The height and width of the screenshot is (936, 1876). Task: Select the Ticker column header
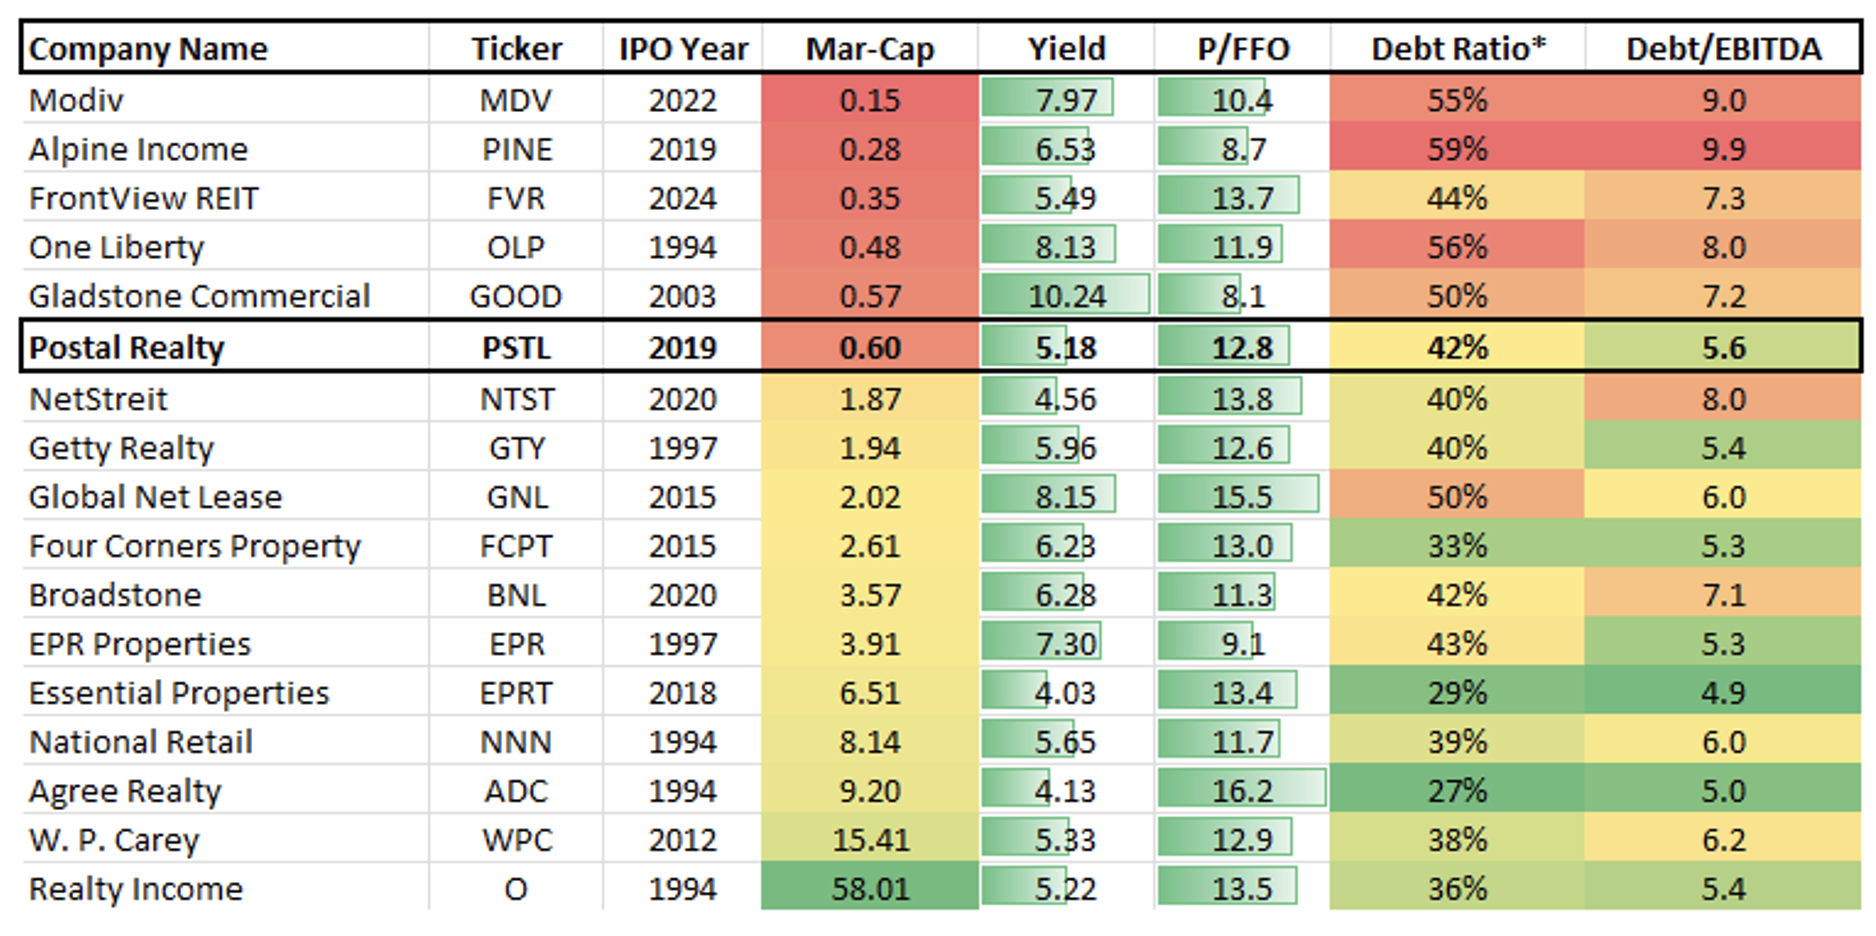point(516,49)
